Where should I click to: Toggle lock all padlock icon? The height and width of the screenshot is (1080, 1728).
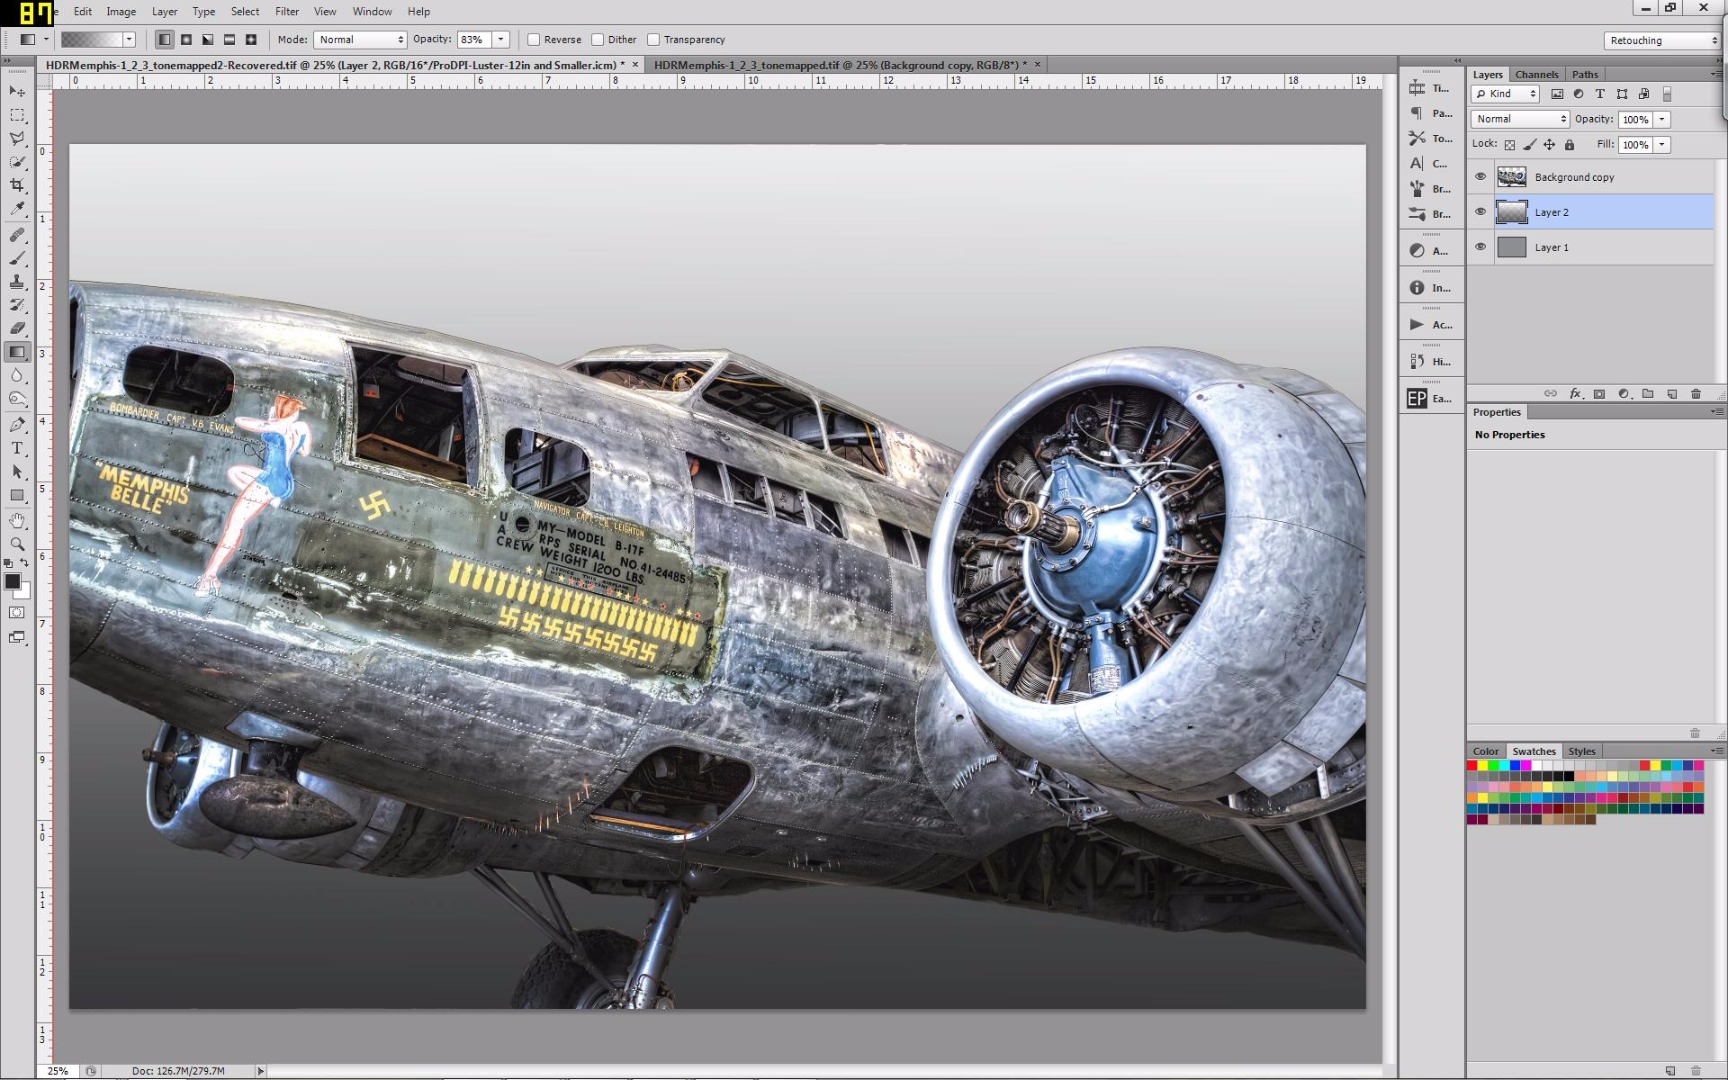(1570, 145)
